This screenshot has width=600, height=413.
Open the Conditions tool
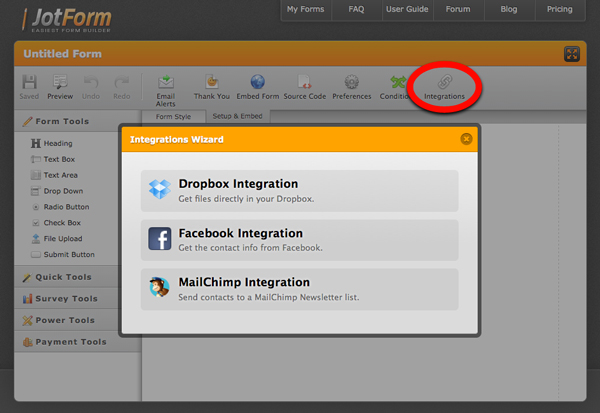tap(395, 87)
